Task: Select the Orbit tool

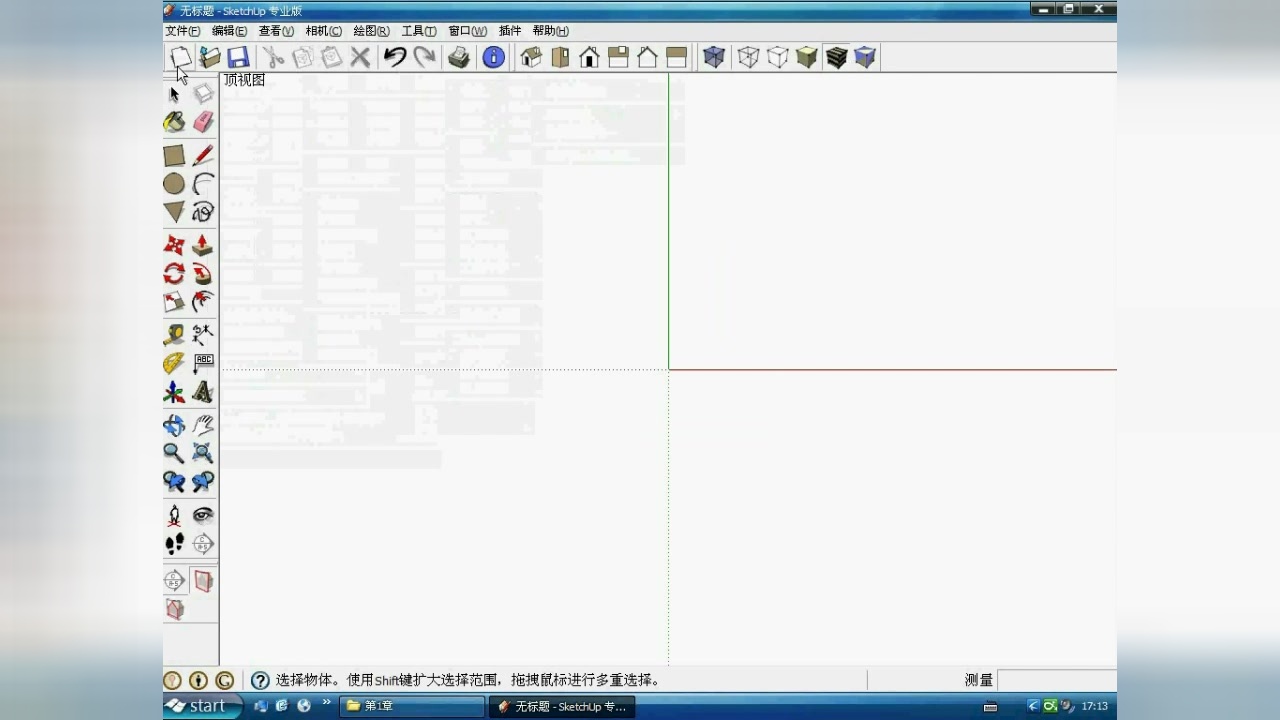Action: click(174, 425)
